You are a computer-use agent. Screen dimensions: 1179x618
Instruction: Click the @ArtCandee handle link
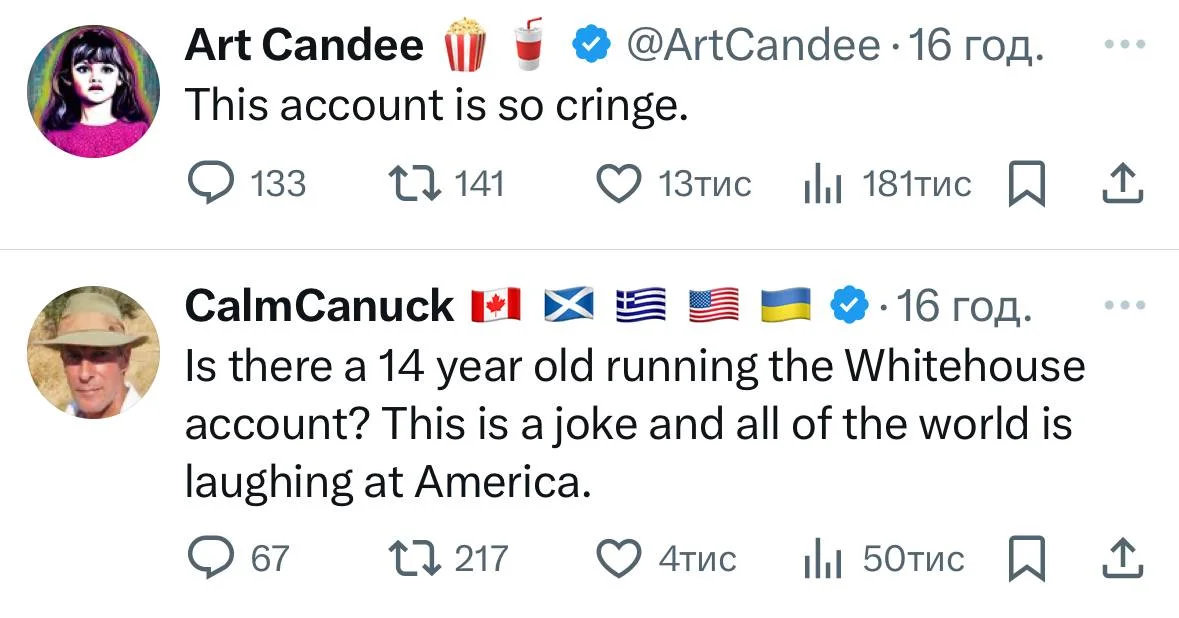pos(753,45)
